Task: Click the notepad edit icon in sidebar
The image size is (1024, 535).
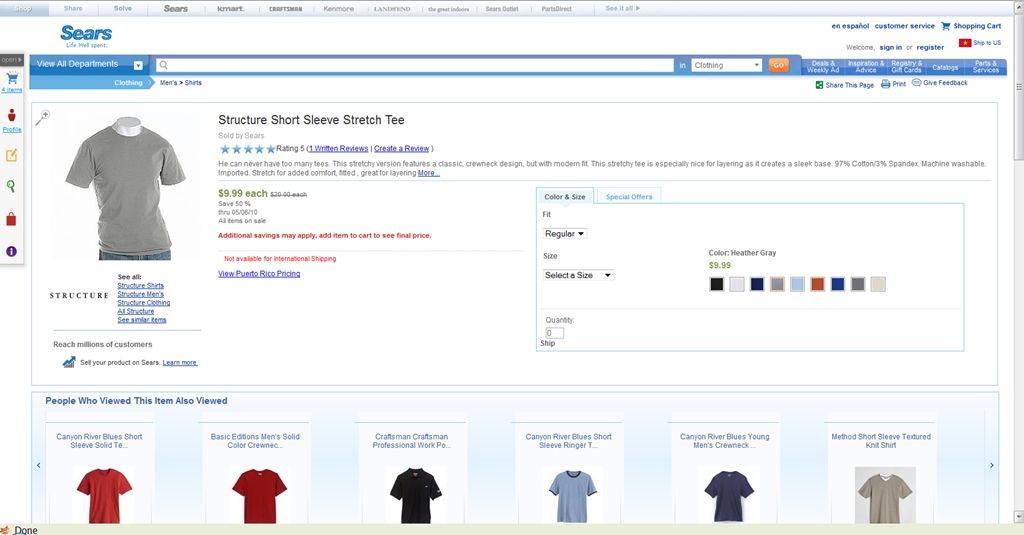Action: [11, 155]
